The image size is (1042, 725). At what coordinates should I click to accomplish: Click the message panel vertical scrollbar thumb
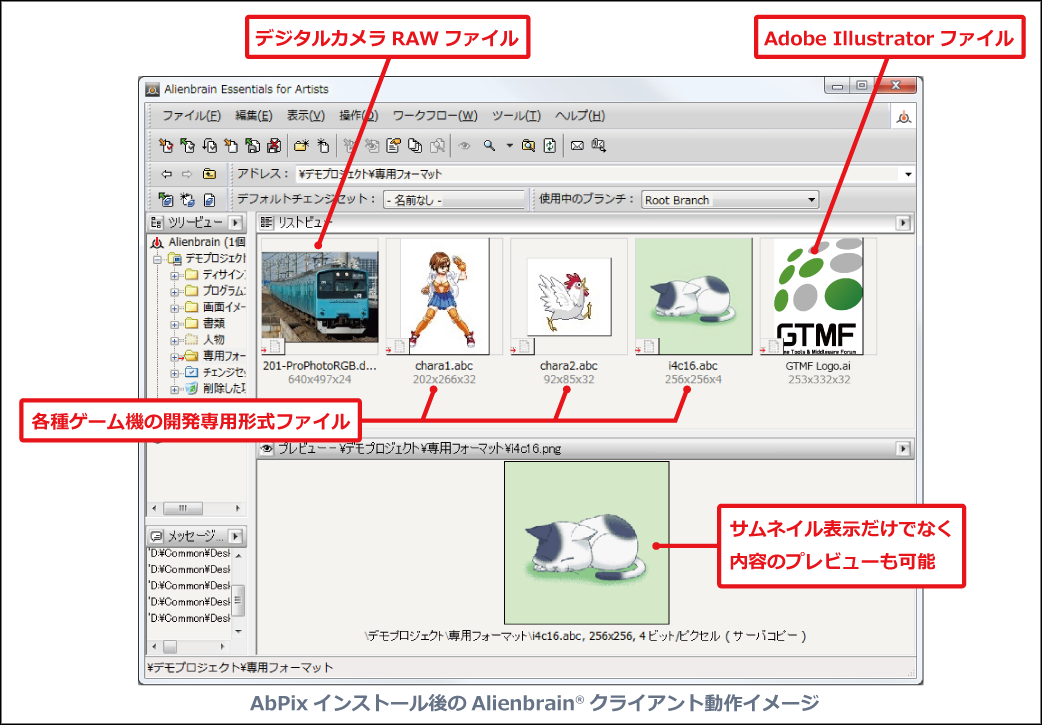coord(238,601)
